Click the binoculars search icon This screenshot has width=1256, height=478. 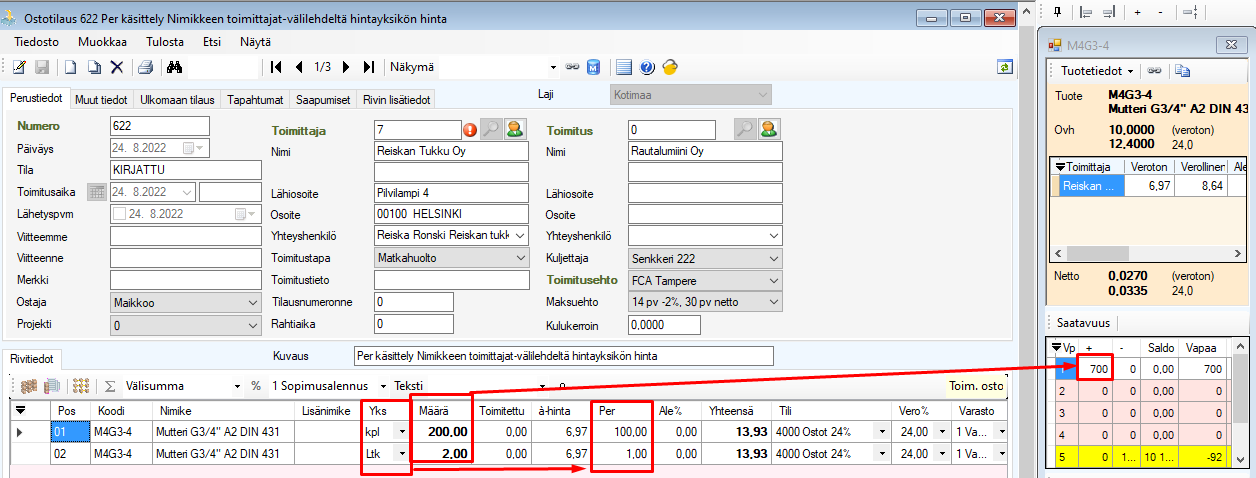[x=174, y=67]
